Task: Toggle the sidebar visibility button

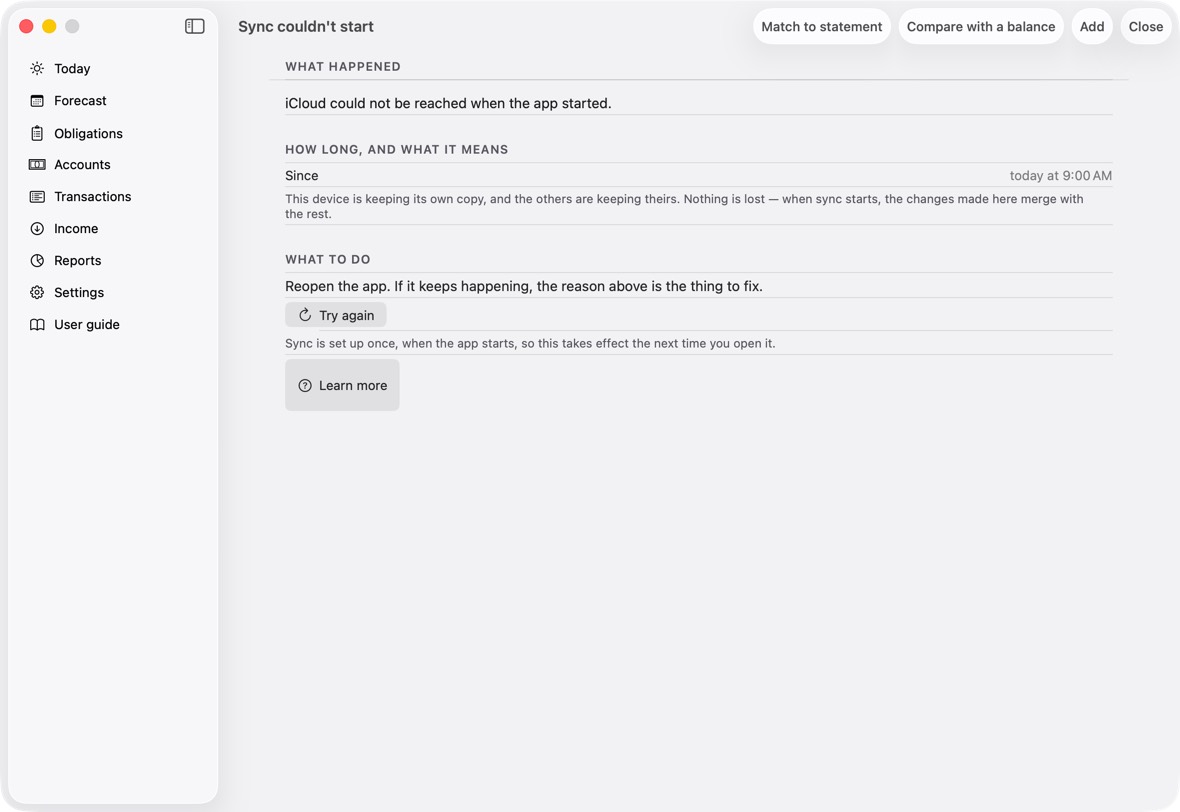Action: point(195,26)
